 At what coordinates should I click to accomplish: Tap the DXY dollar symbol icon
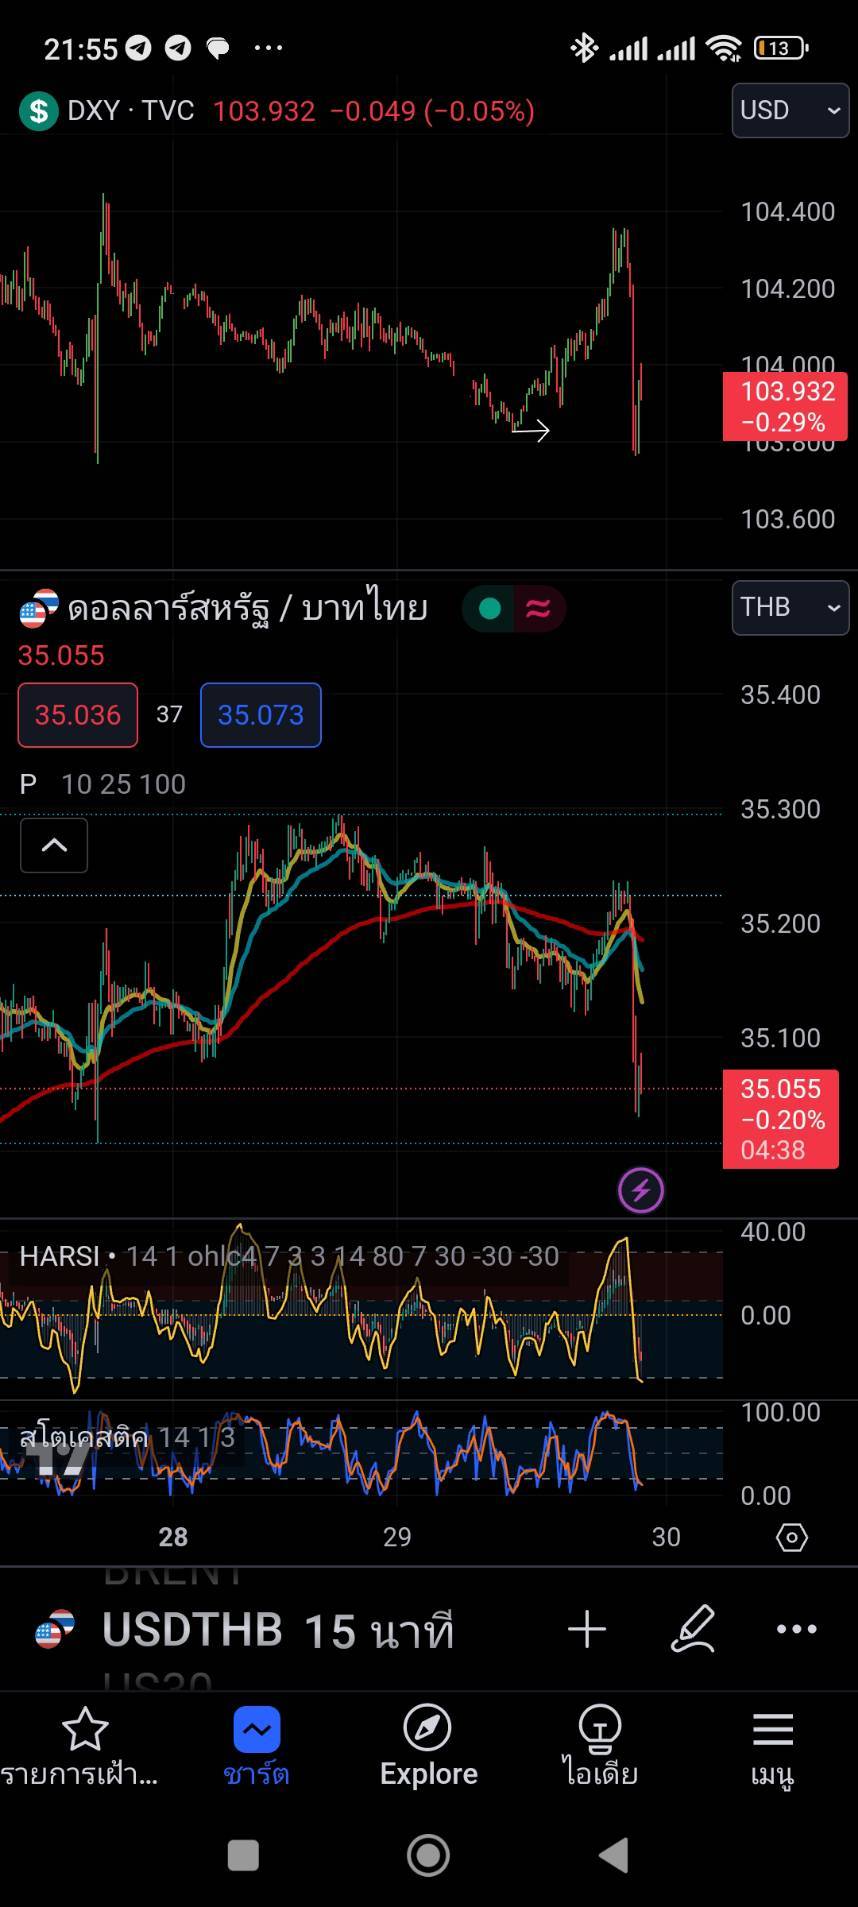[x=38, y=111]
